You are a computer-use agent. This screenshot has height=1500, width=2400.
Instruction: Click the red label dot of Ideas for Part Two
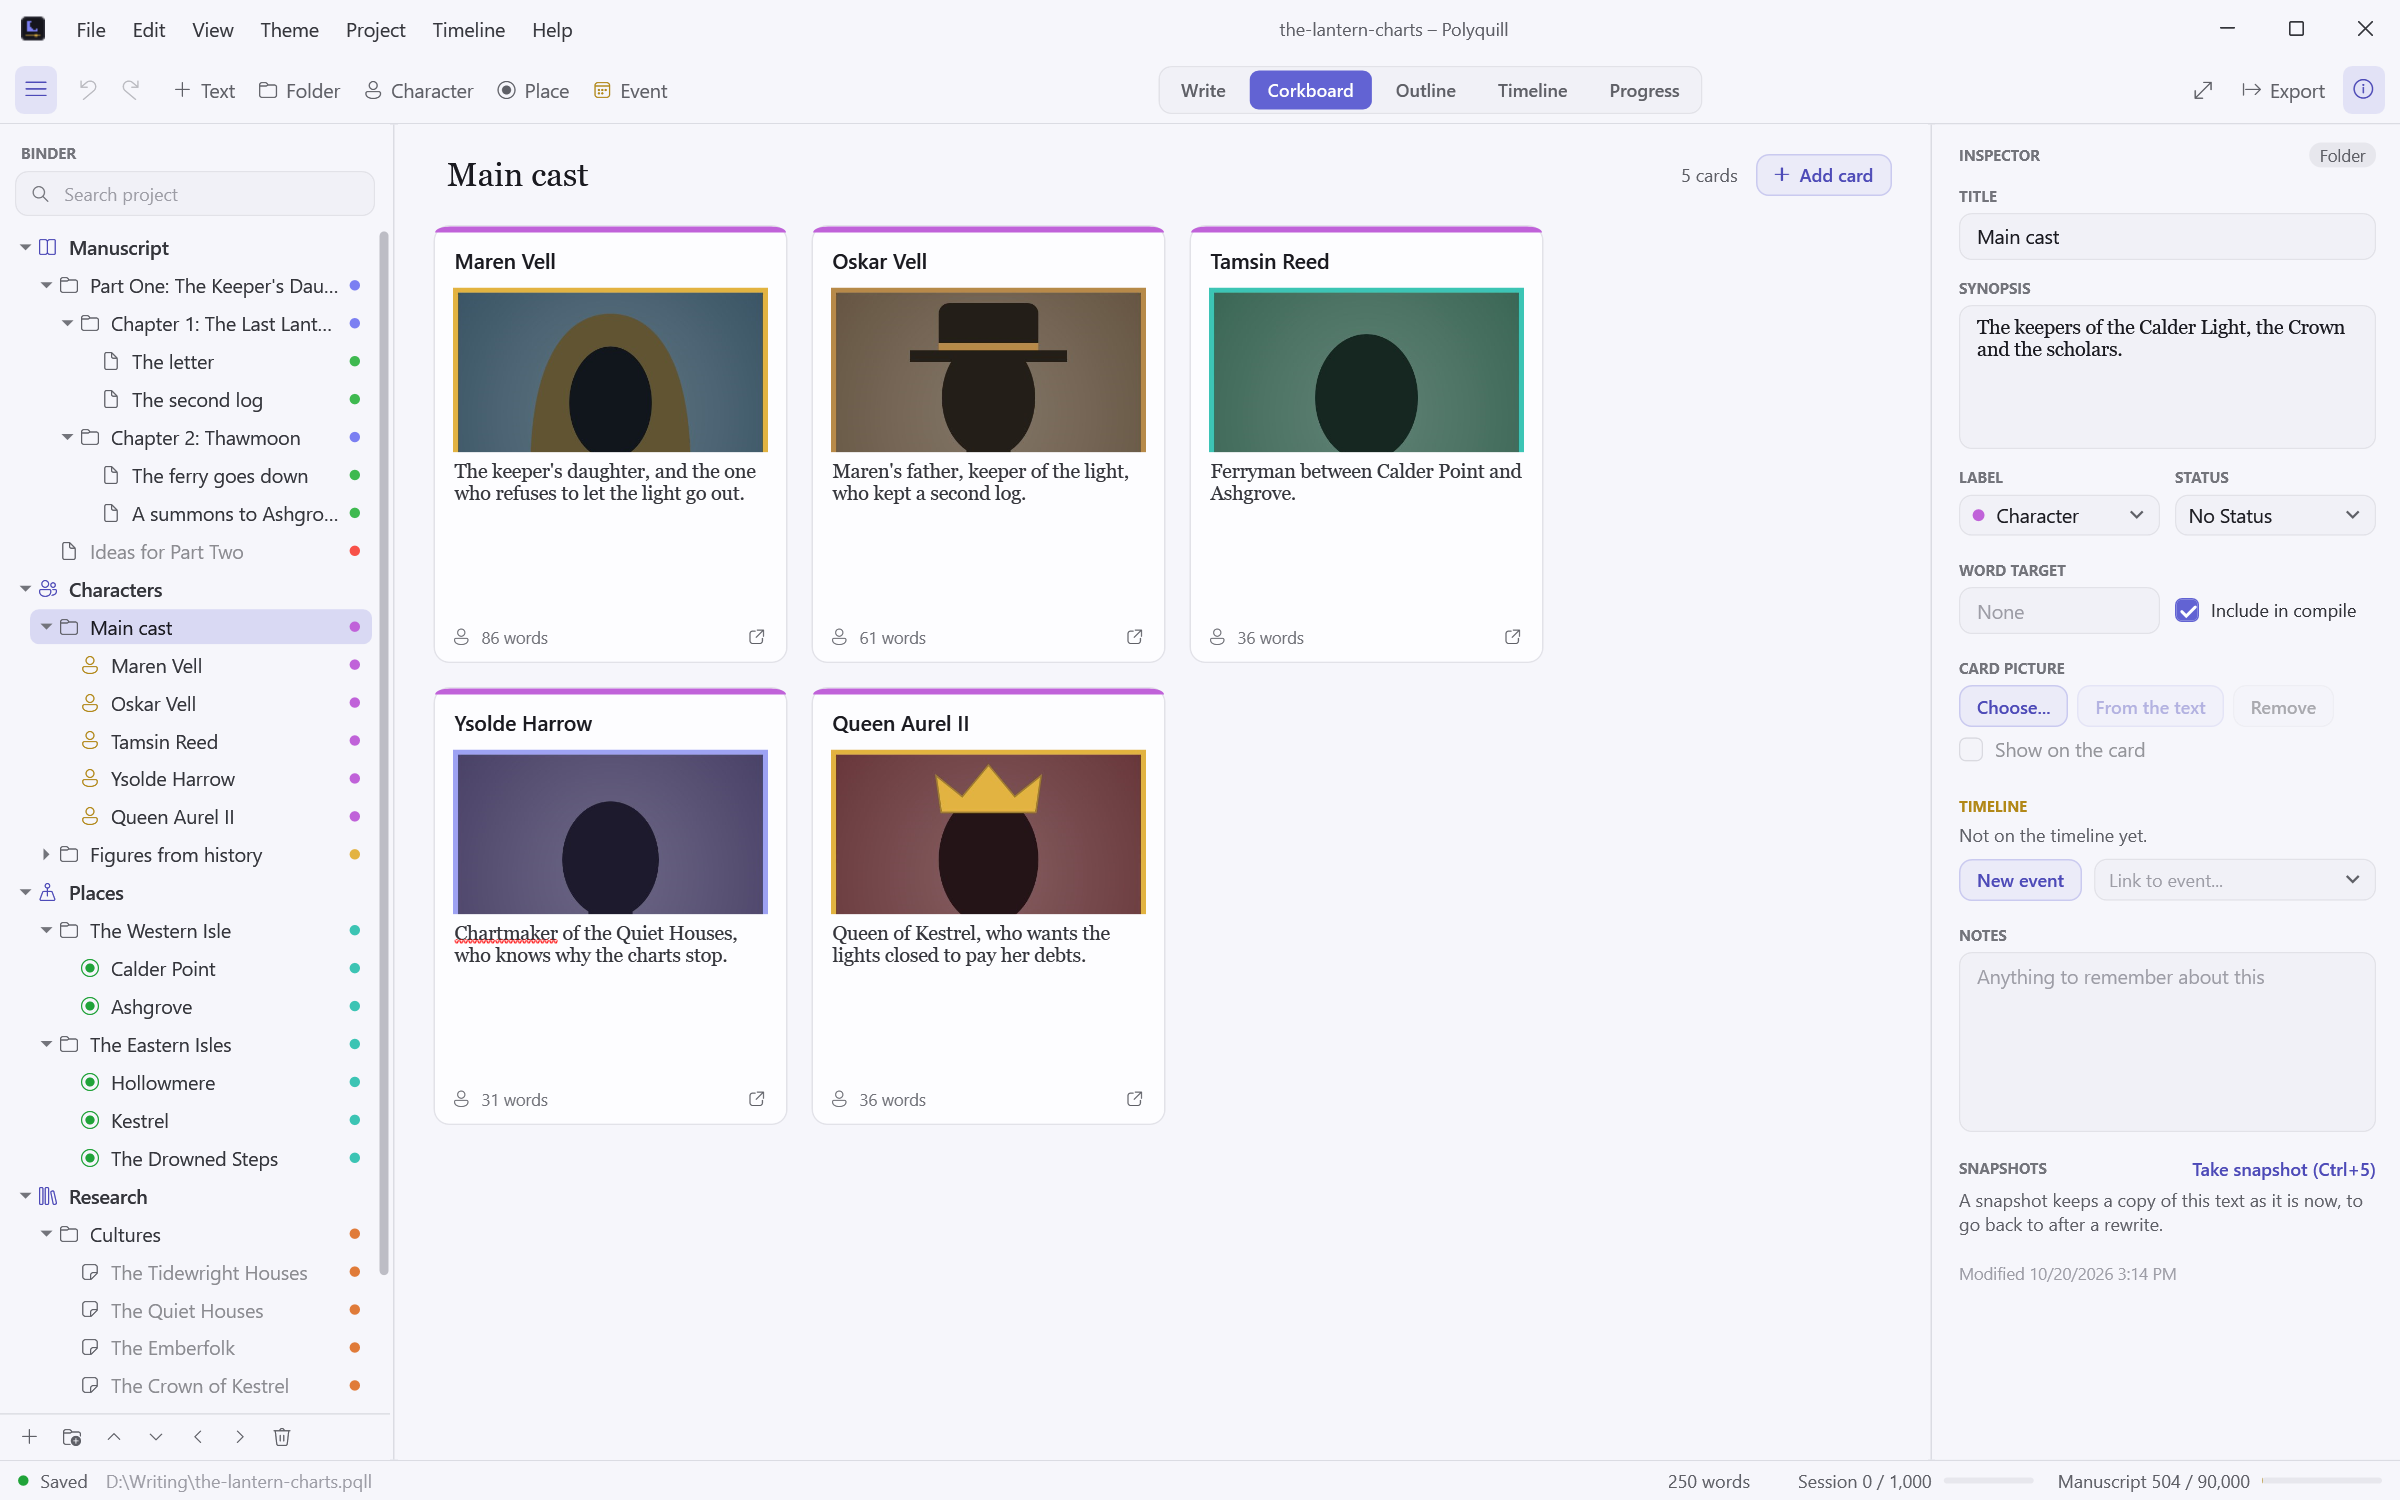354,552
